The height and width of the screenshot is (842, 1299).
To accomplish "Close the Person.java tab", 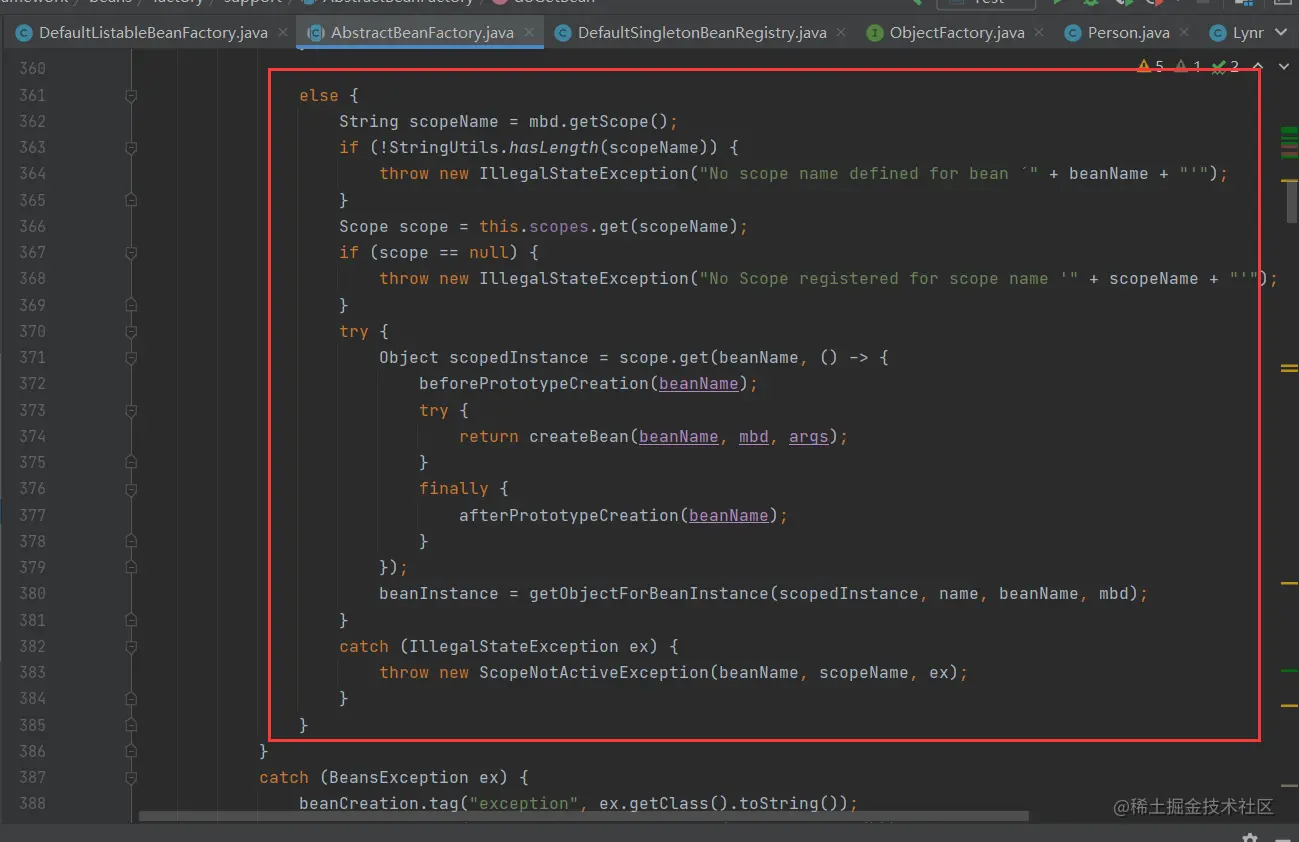I will (x=1185, y=33).
